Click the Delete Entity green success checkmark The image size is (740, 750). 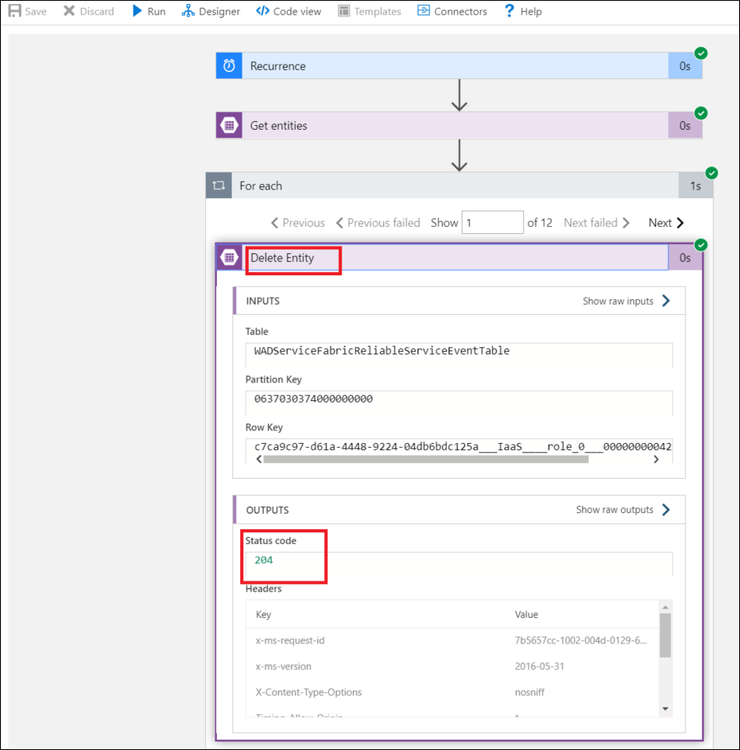coord(701,245)
